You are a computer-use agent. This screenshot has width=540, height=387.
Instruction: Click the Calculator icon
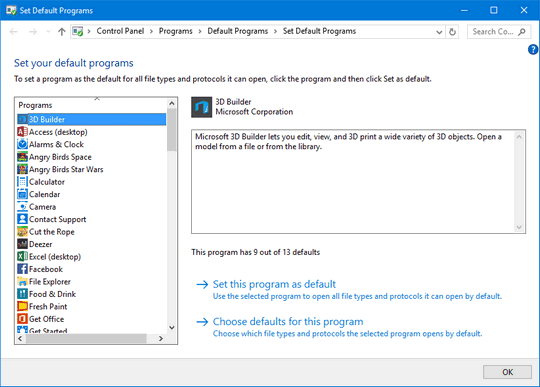(22, 182)
